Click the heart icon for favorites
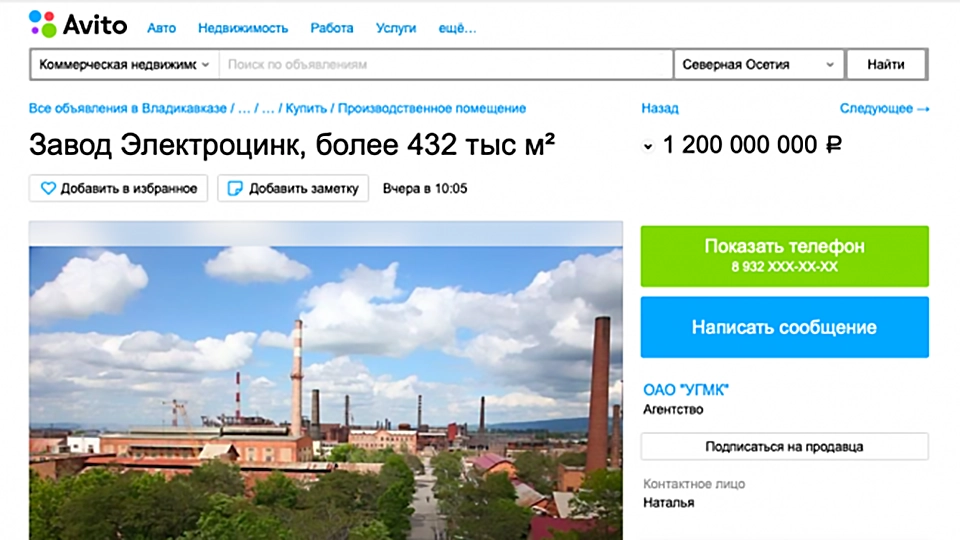 pyautogui.click(x=48, y=188)
